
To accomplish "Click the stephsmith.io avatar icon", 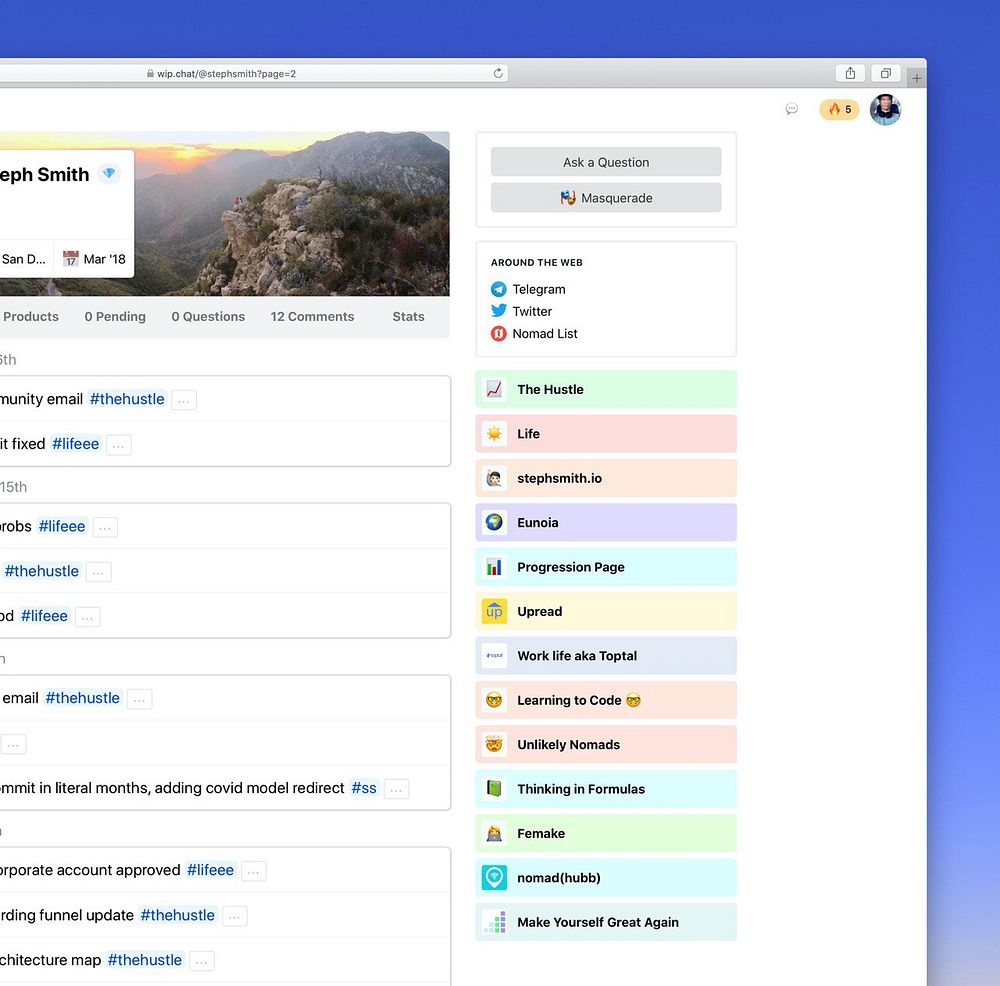I will pyautogui.click(x=494, y=478).
